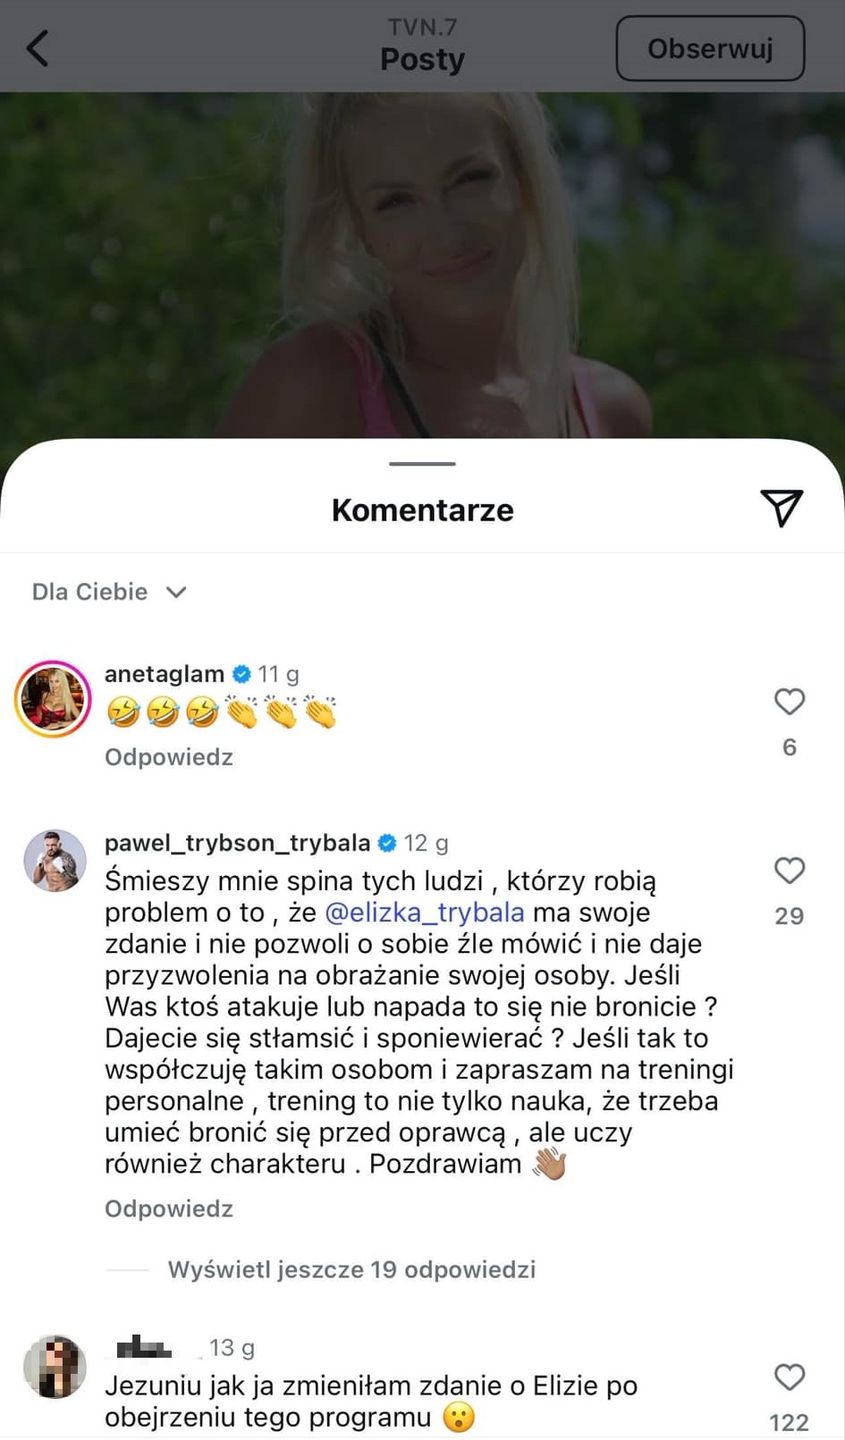Reply to pawel_trybson_trybala's comment

point(169,1209)
